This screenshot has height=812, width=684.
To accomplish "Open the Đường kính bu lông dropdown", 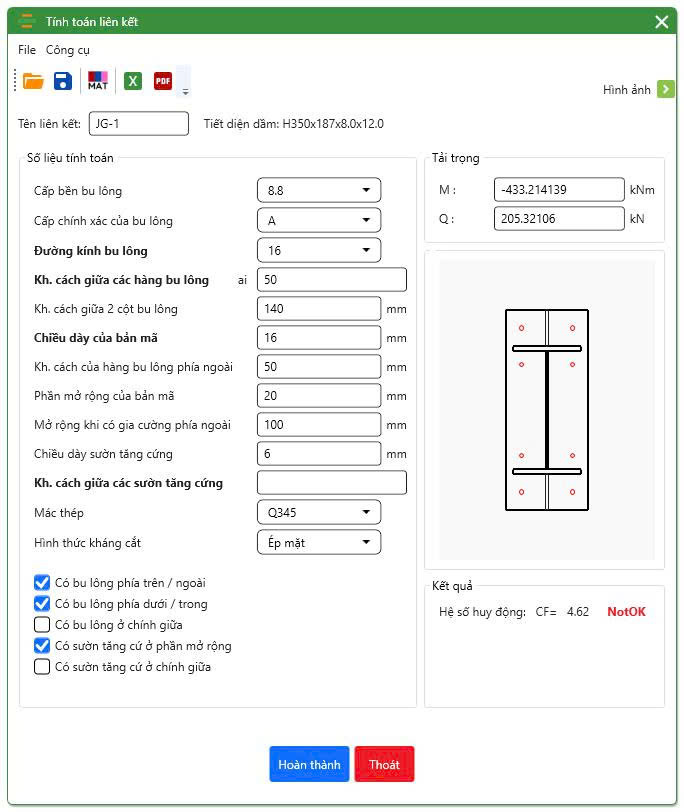I will pos(319,250).
